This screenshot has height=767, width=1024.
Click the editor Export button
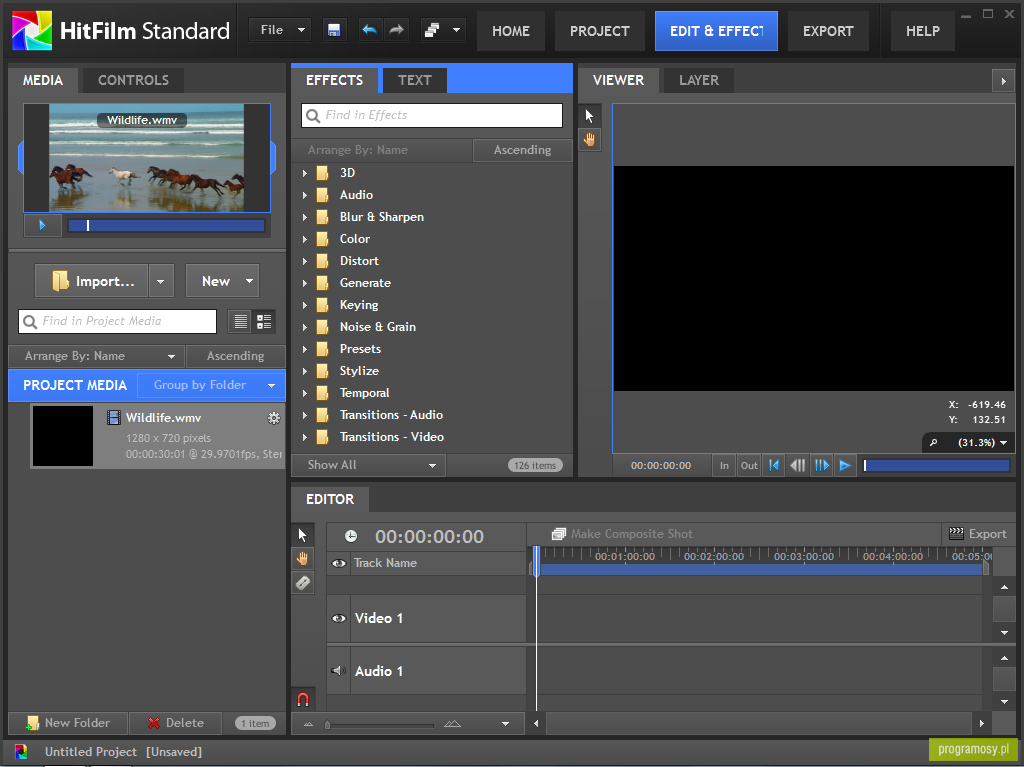[978, 534]
